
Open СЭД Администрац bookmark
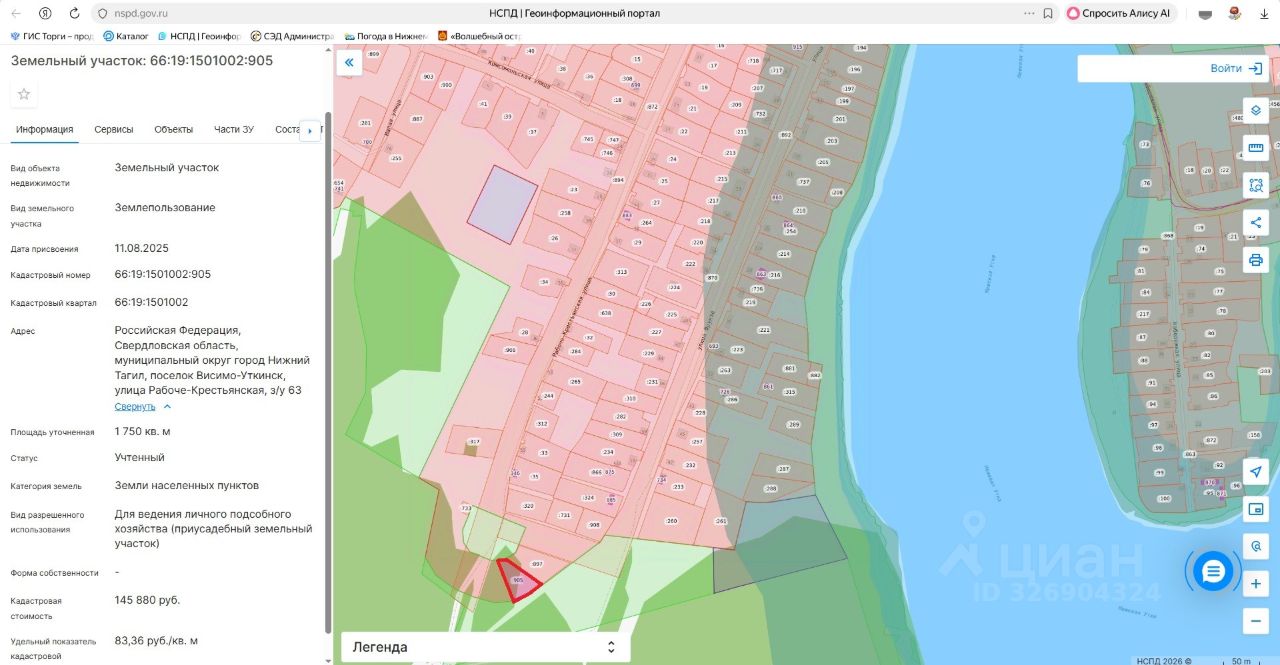coord(292,36)
